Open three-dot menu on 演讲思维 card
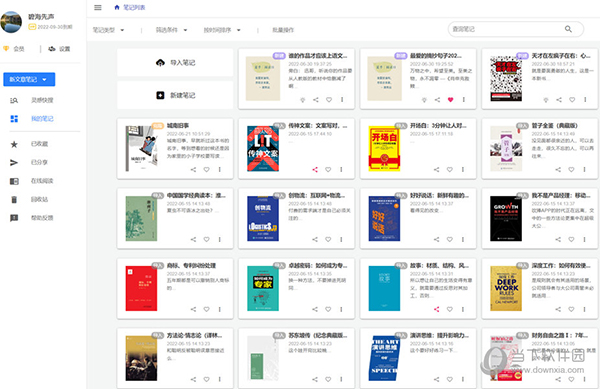600x389 pixels. click(463, 379)
